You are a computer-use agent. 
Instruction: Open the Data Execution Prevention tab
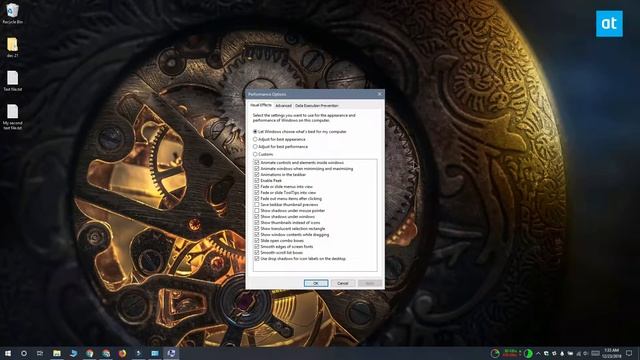pos(316,106)
